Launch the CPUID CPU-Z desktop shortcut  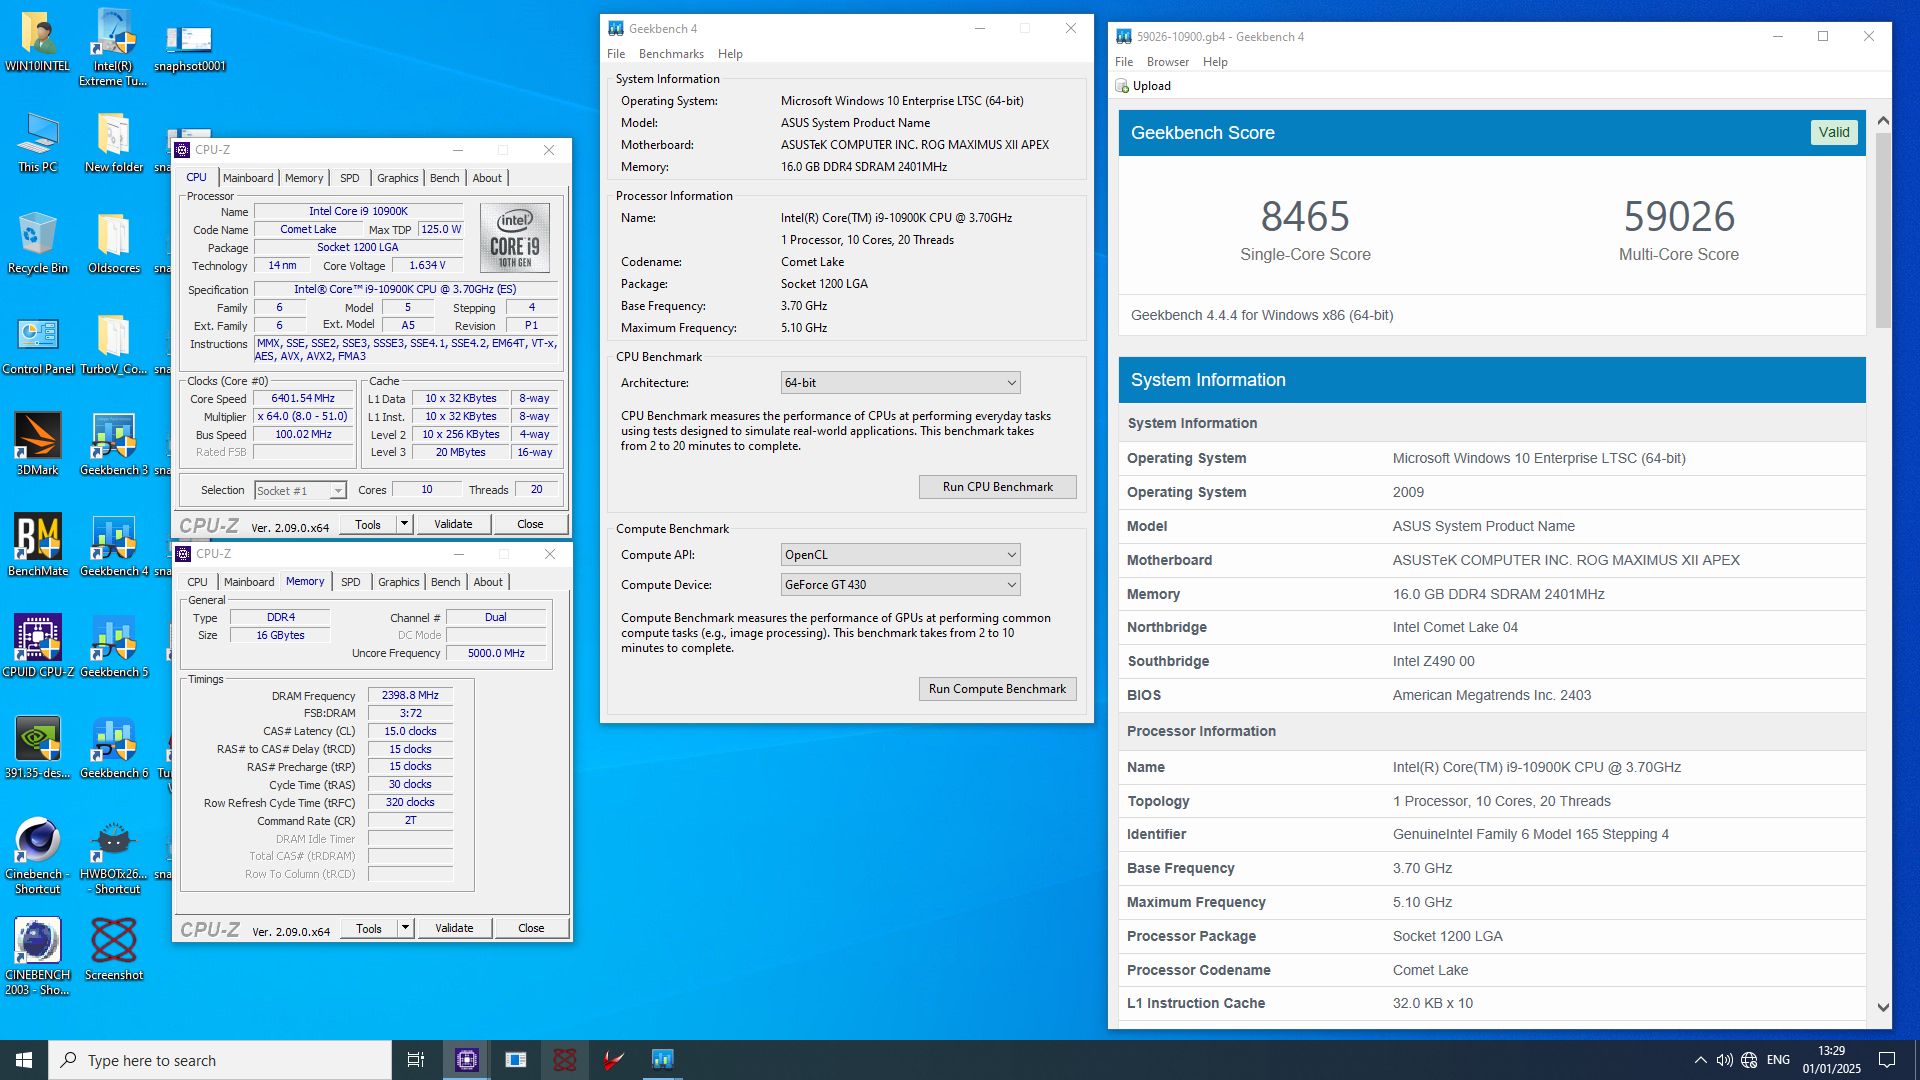pos(38,647)
